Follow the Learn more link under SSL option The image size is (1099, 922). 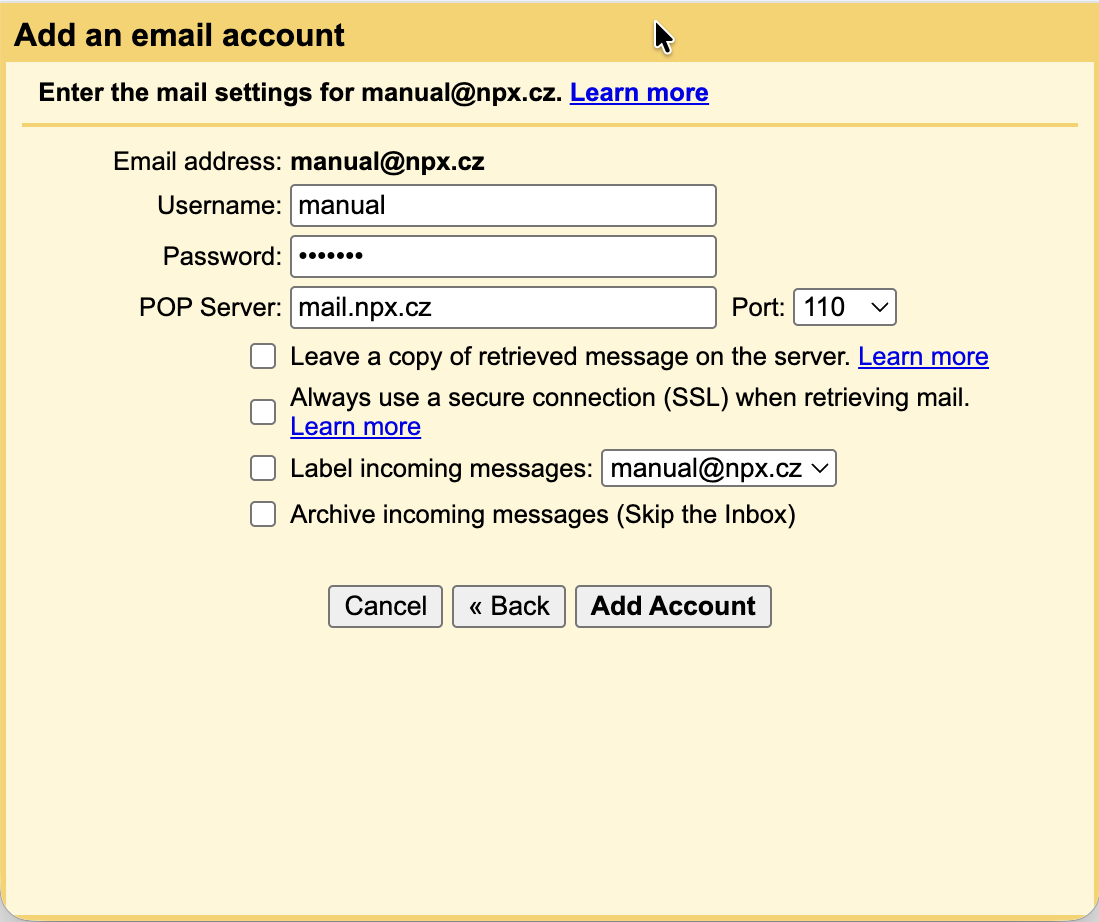tap(355, 427)
